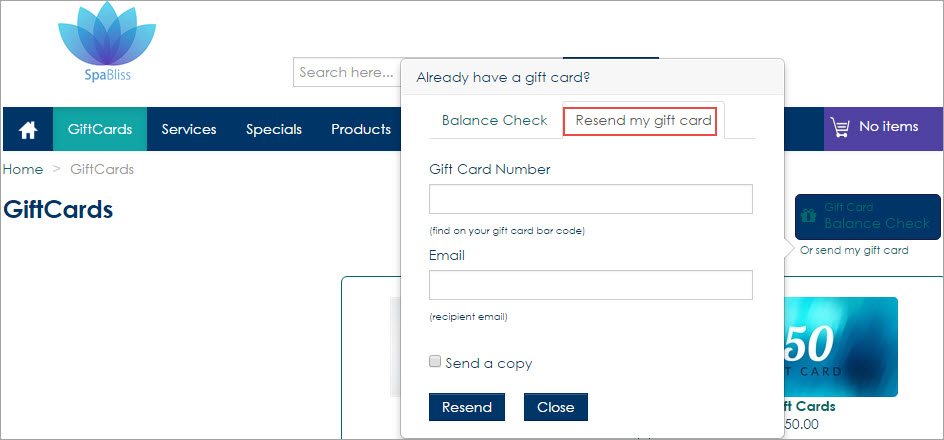Click the Close button in popup

coord(556,407)
